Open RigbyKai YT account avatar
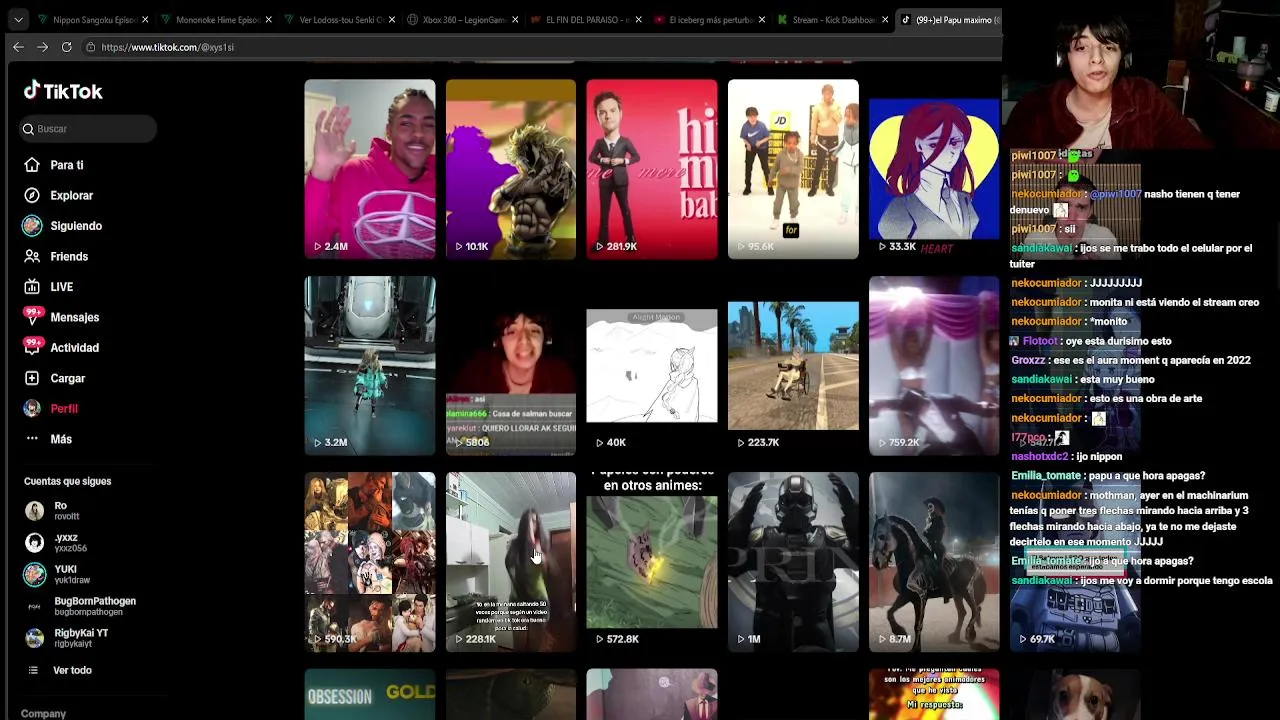The height and width of the screenshot is (720, 1280). click(35, 638)
